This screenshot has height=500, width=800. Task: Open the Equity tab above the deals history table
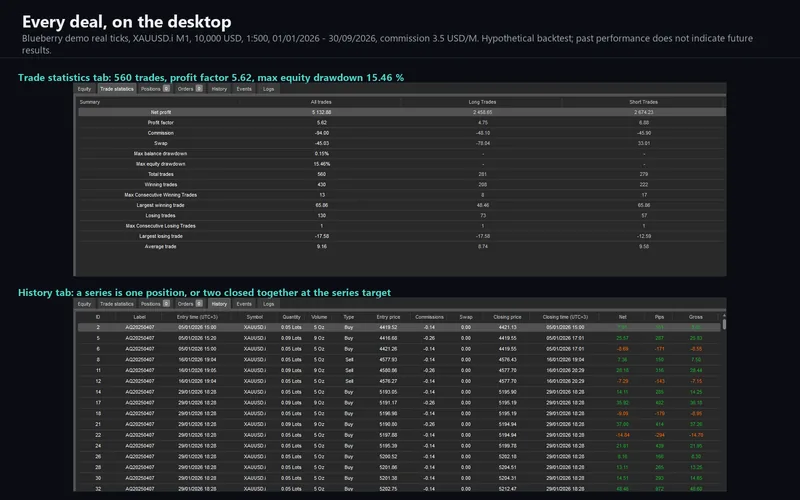[x=84, y=304]
